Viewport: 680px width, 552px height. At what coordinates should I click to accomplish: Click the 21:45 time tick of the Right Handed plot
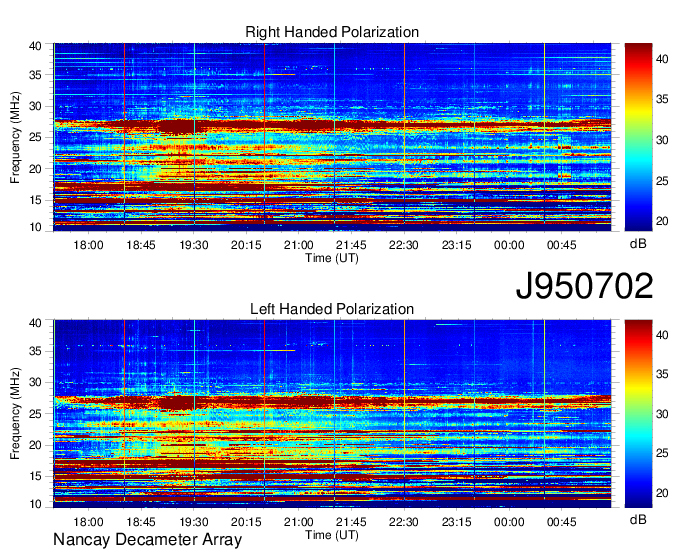point(351,245)
